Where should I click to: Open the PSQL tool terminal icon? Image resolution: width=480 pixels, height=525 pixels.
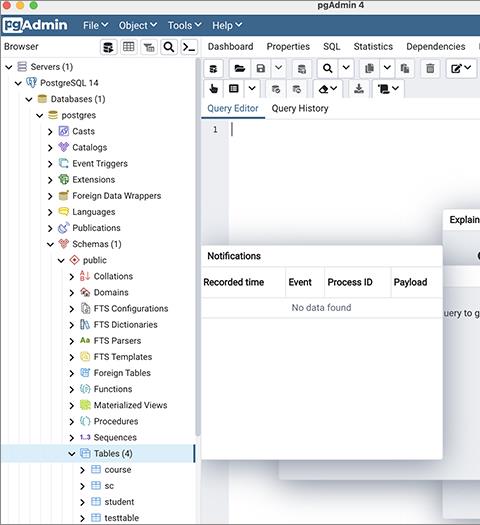[189, 47]
